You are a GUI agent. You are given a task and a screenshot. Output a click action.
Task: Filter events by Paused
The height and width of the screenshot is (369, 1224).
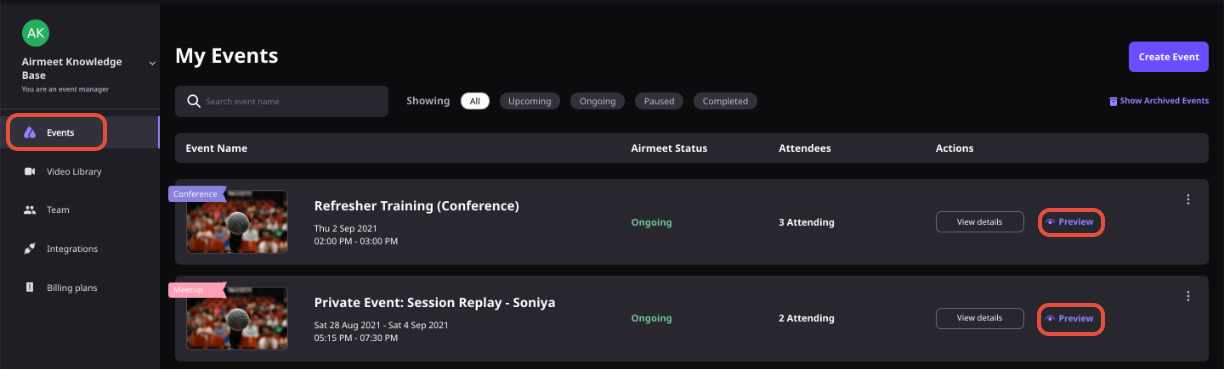[659, 101]
